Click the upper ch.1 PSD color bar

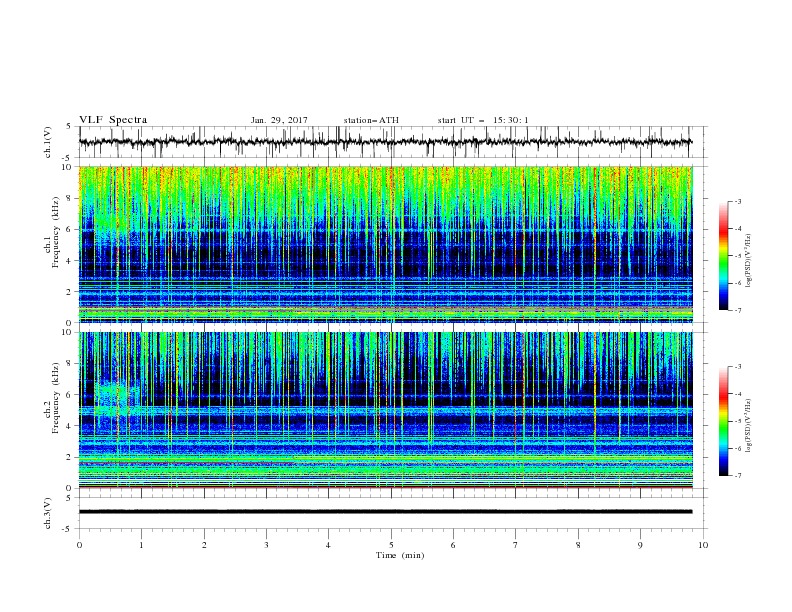[723, 256]
